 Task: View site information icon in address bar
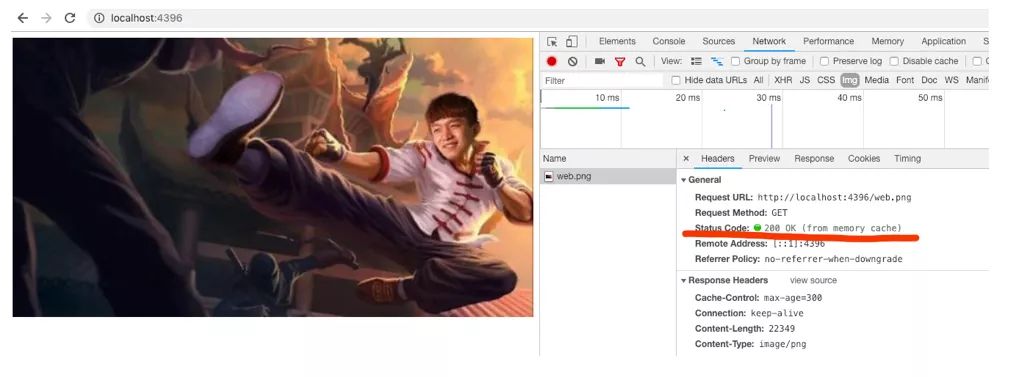click(x=99, y=18)
